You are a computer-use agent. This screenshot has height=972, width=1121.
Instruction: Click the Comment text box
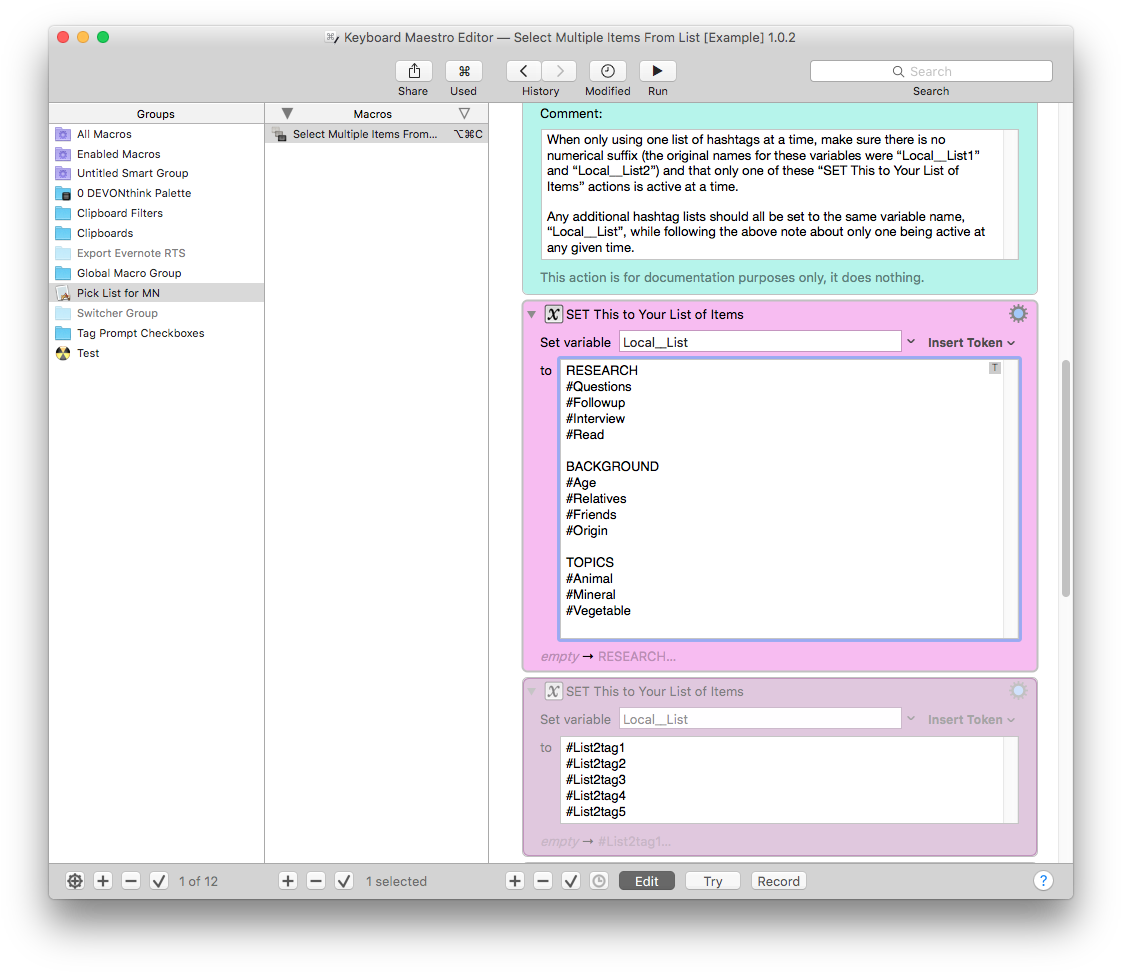pyautogui.click(x=780, y=194)
